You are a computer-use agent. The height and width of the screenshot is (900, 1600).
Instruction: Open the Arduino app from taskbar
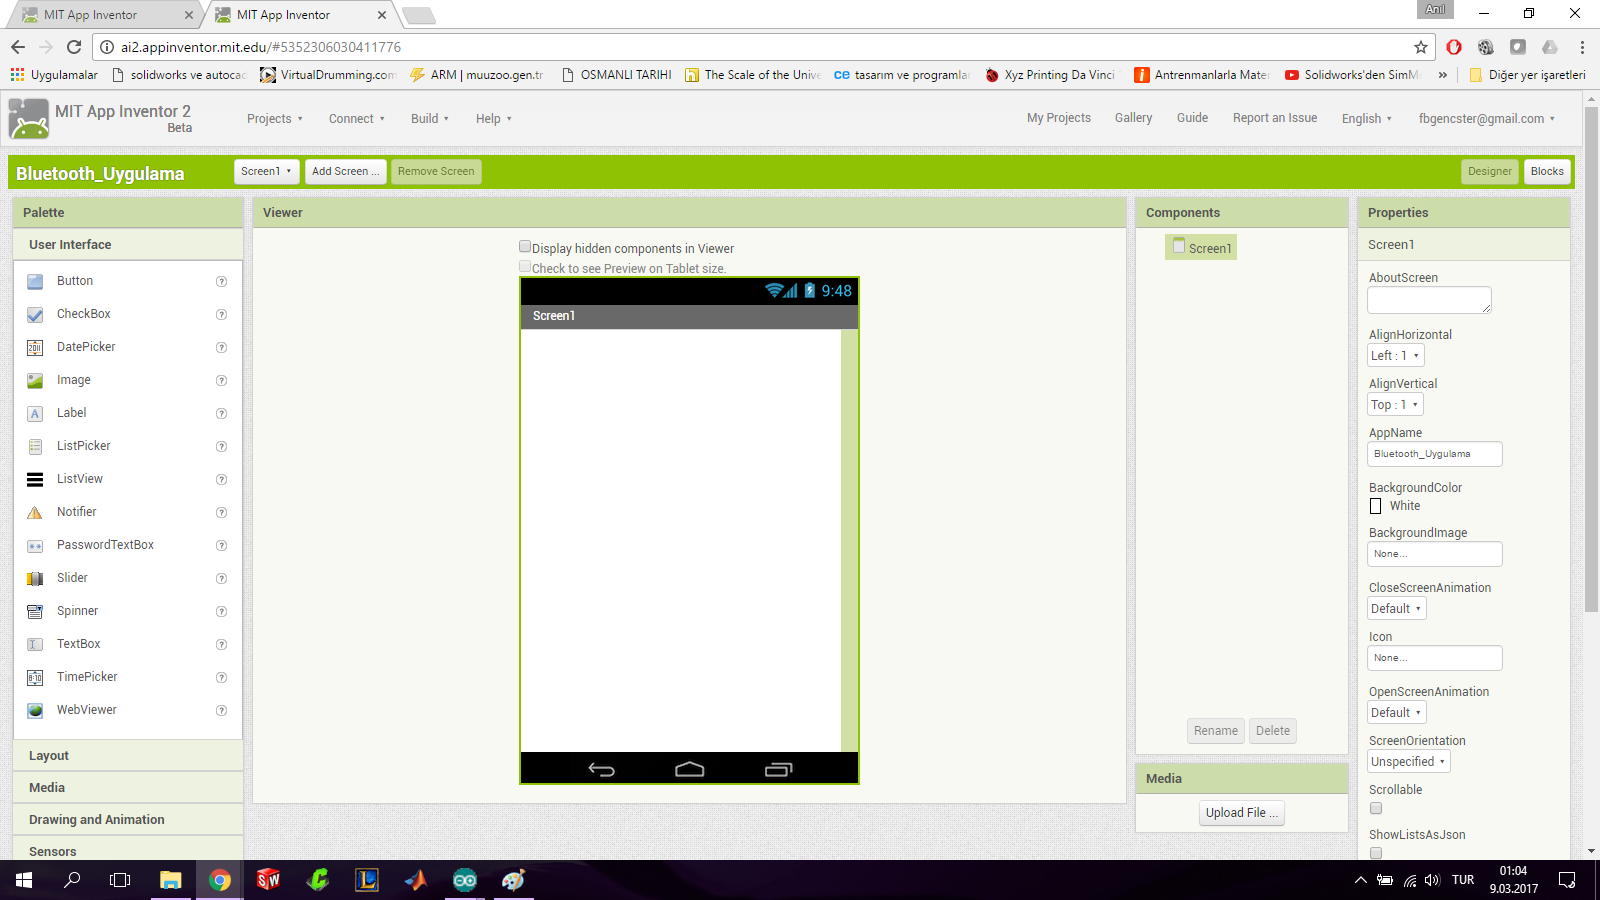[465, 880]
